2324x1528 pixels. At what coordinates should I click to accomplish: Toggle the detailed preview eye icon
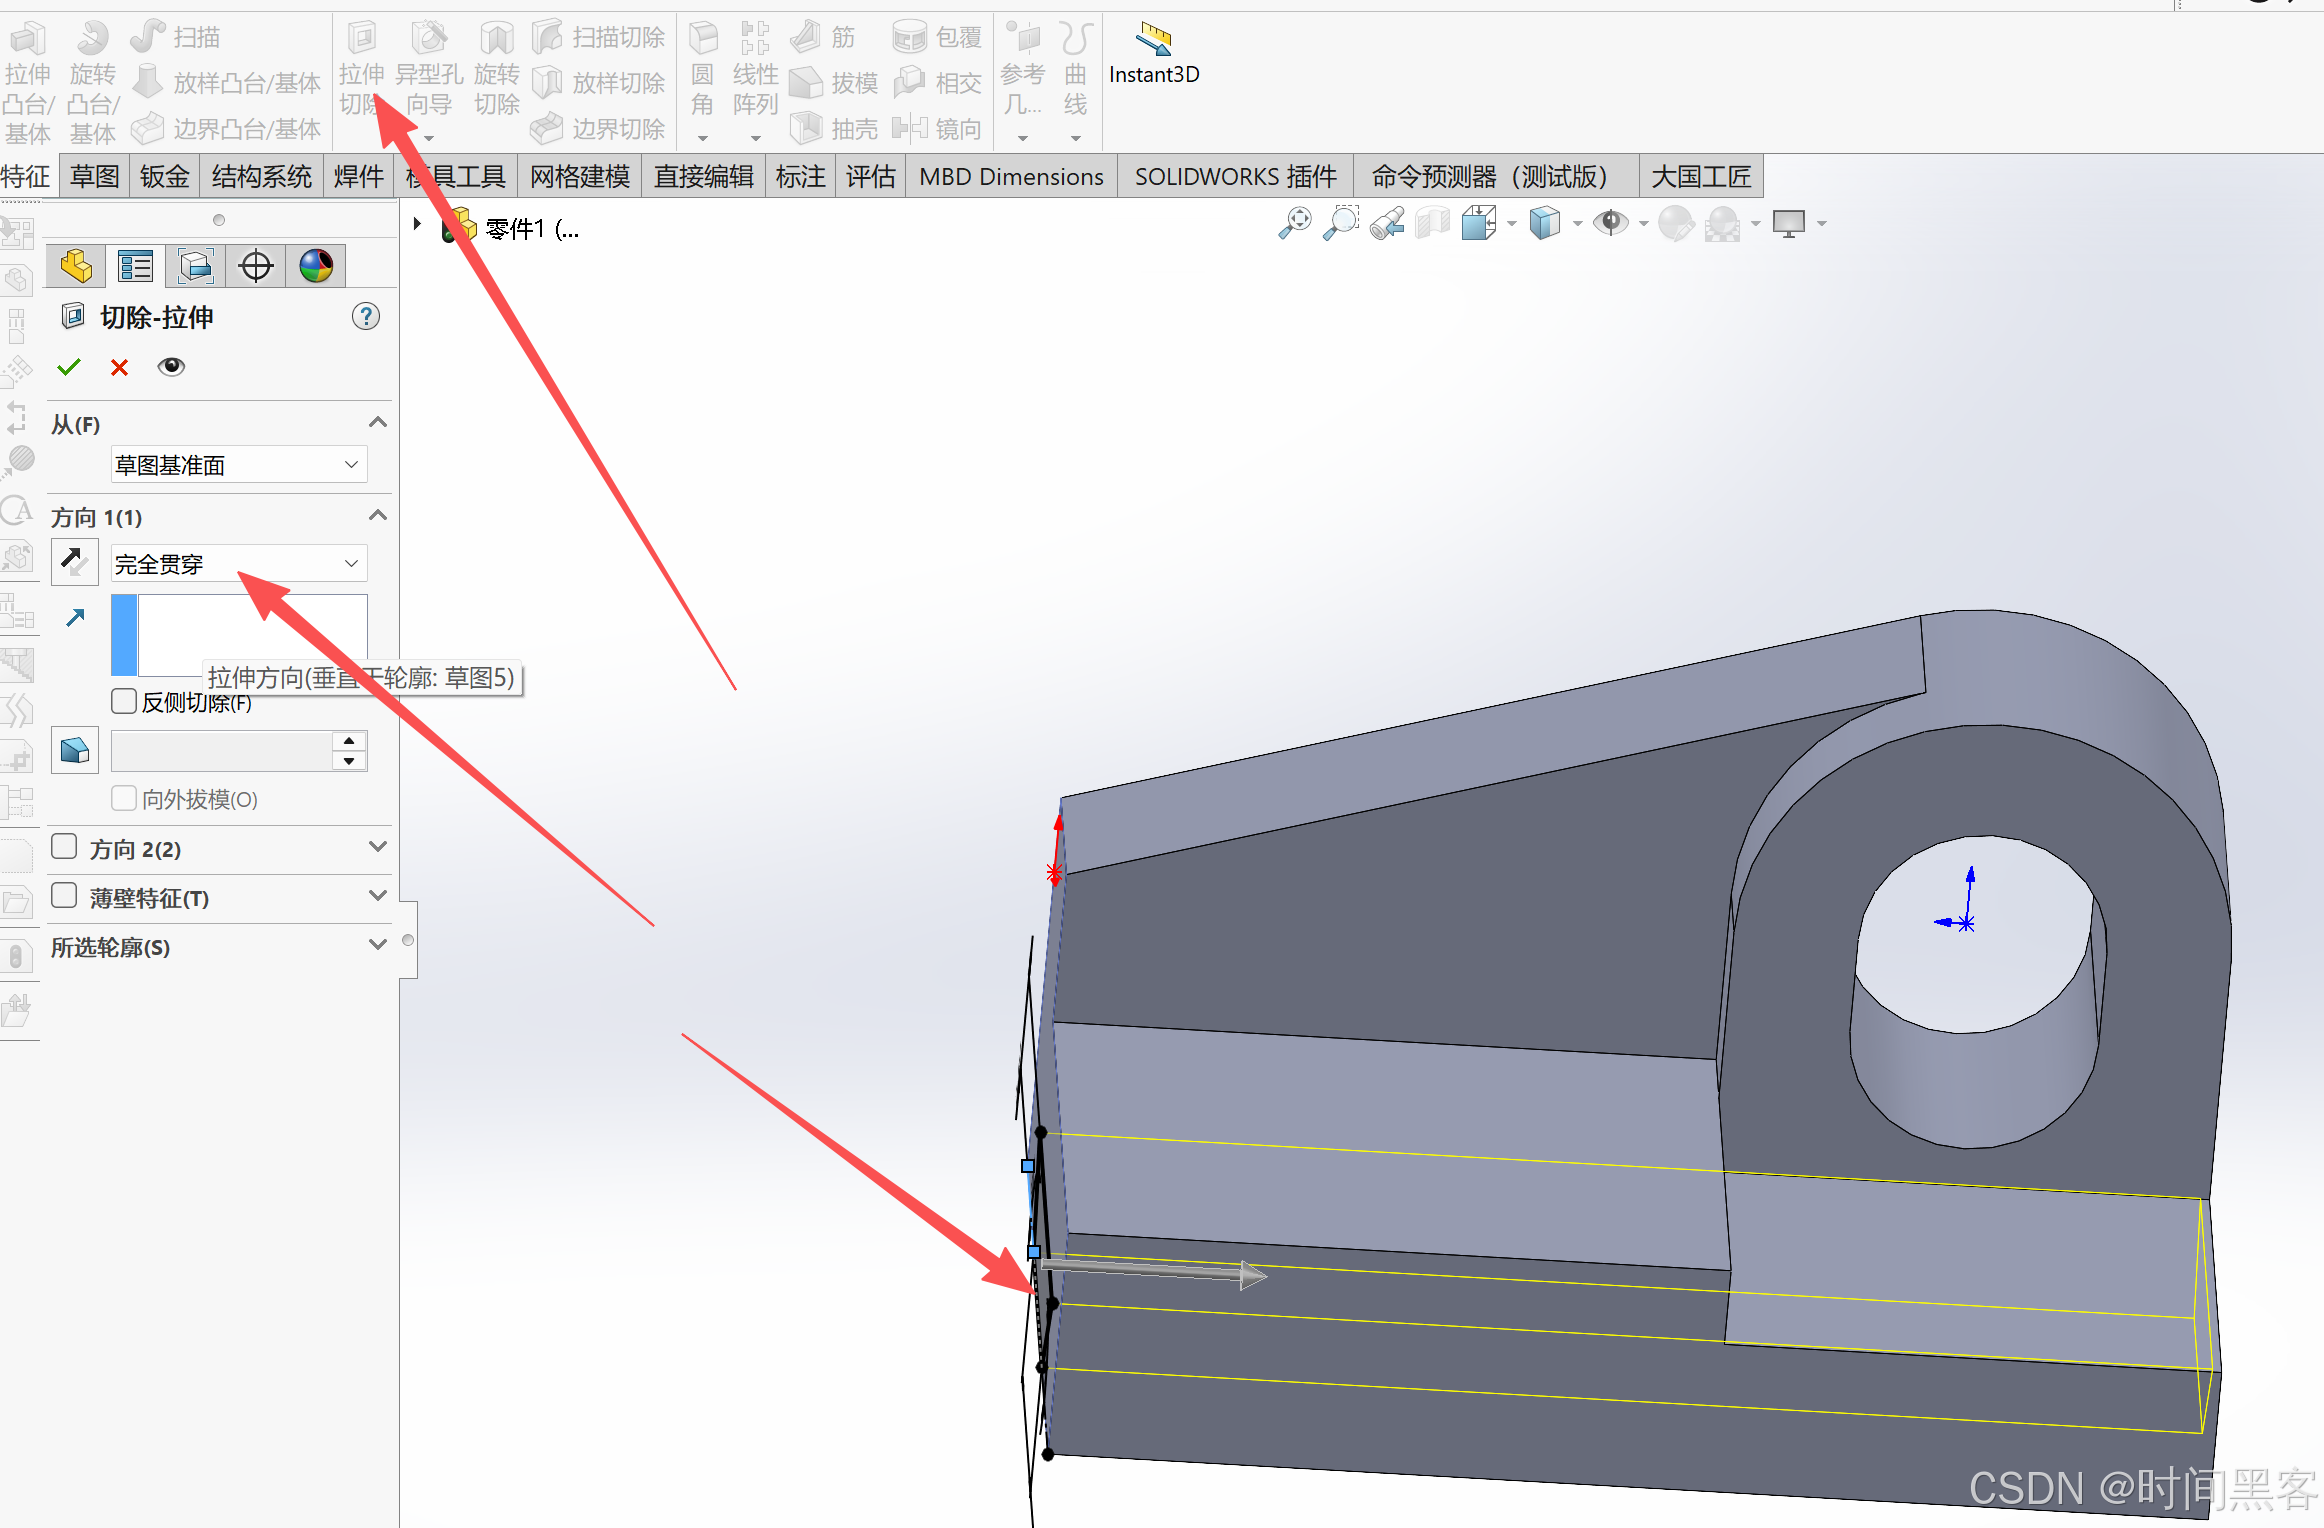171,367
